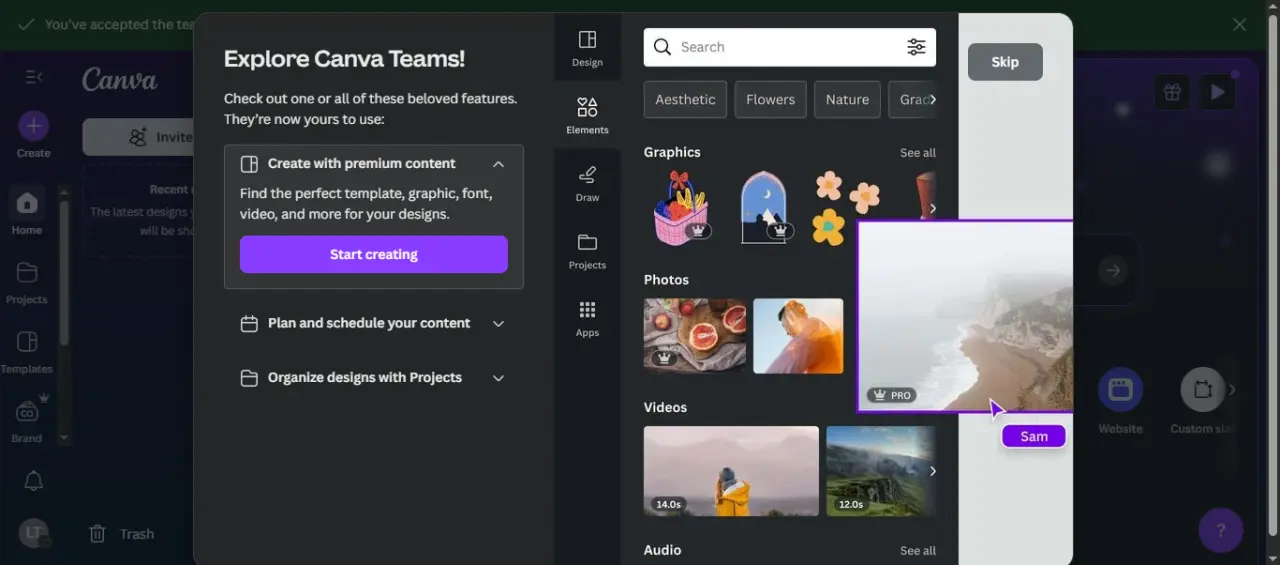Select the Flowers suggestion chip
This screenshot has height=565, width=1280.
770,100
